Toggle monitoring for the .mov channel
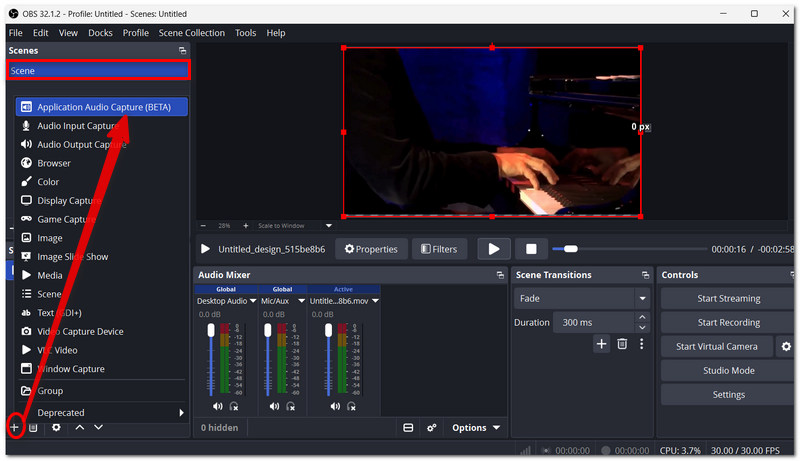Screen dimensions: 800x461 (352, 406)
